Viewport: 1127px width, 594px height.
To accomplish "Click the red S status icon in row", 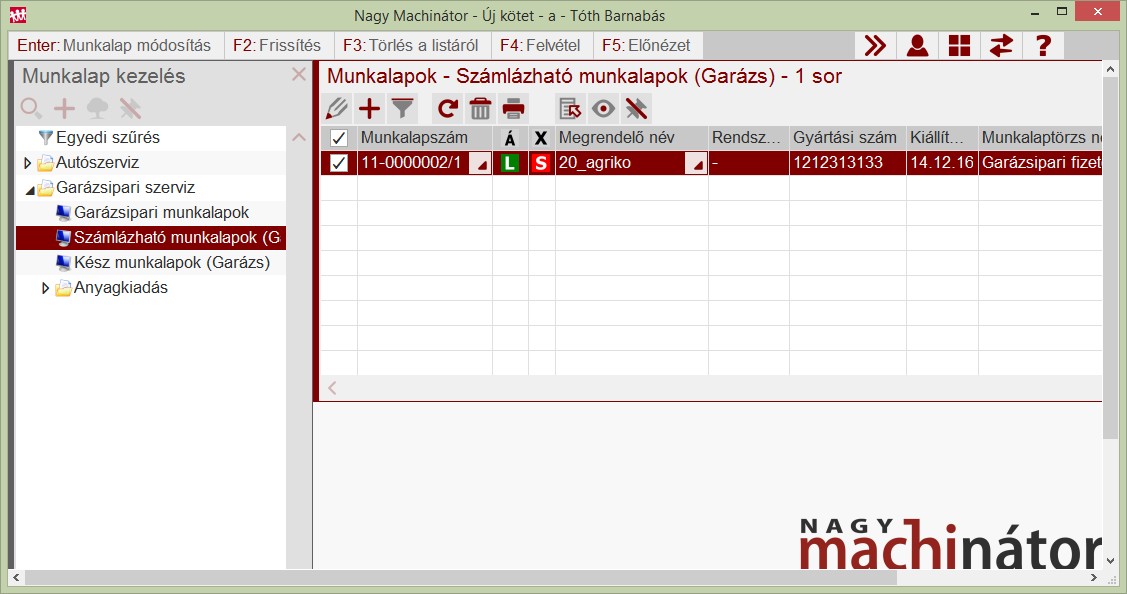I will (x=540, y=163).
